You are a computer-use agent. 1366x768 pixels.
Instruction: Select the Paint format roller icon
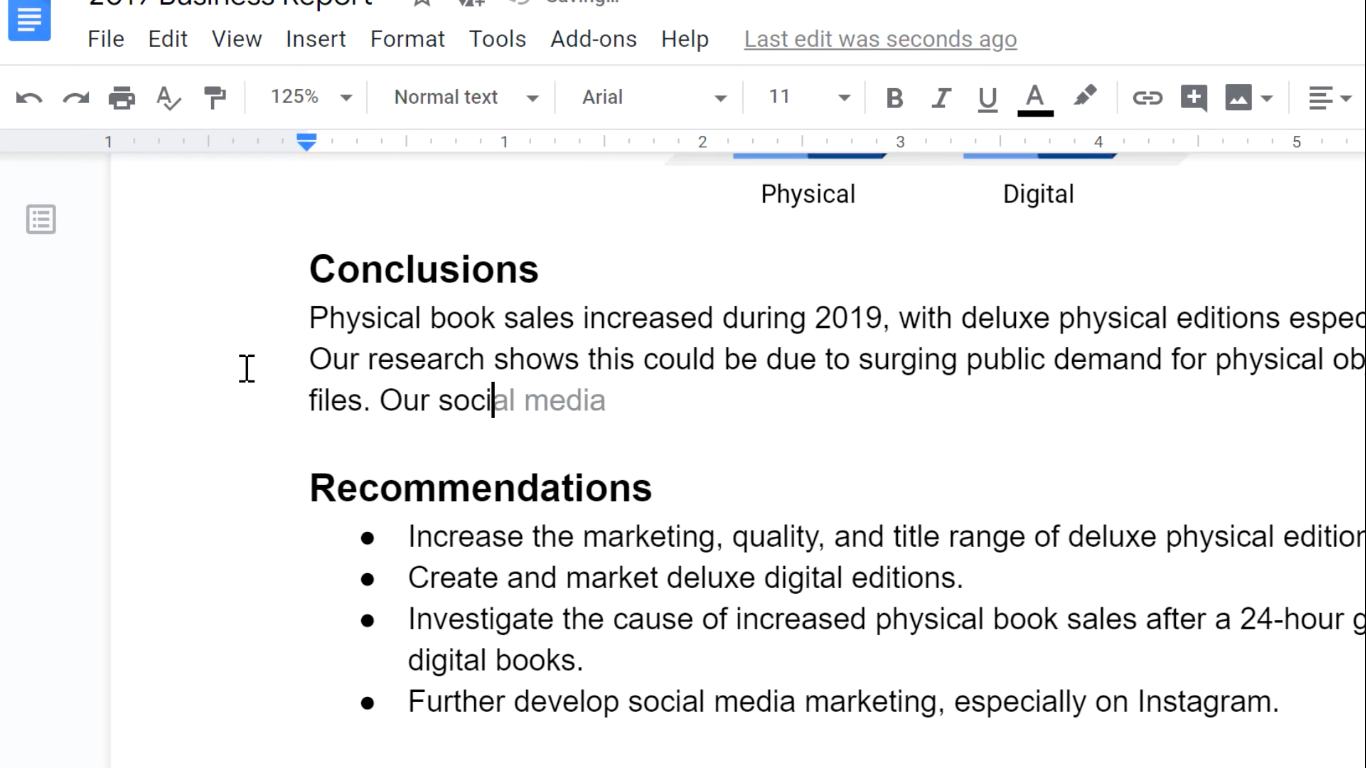coord(215,98)
